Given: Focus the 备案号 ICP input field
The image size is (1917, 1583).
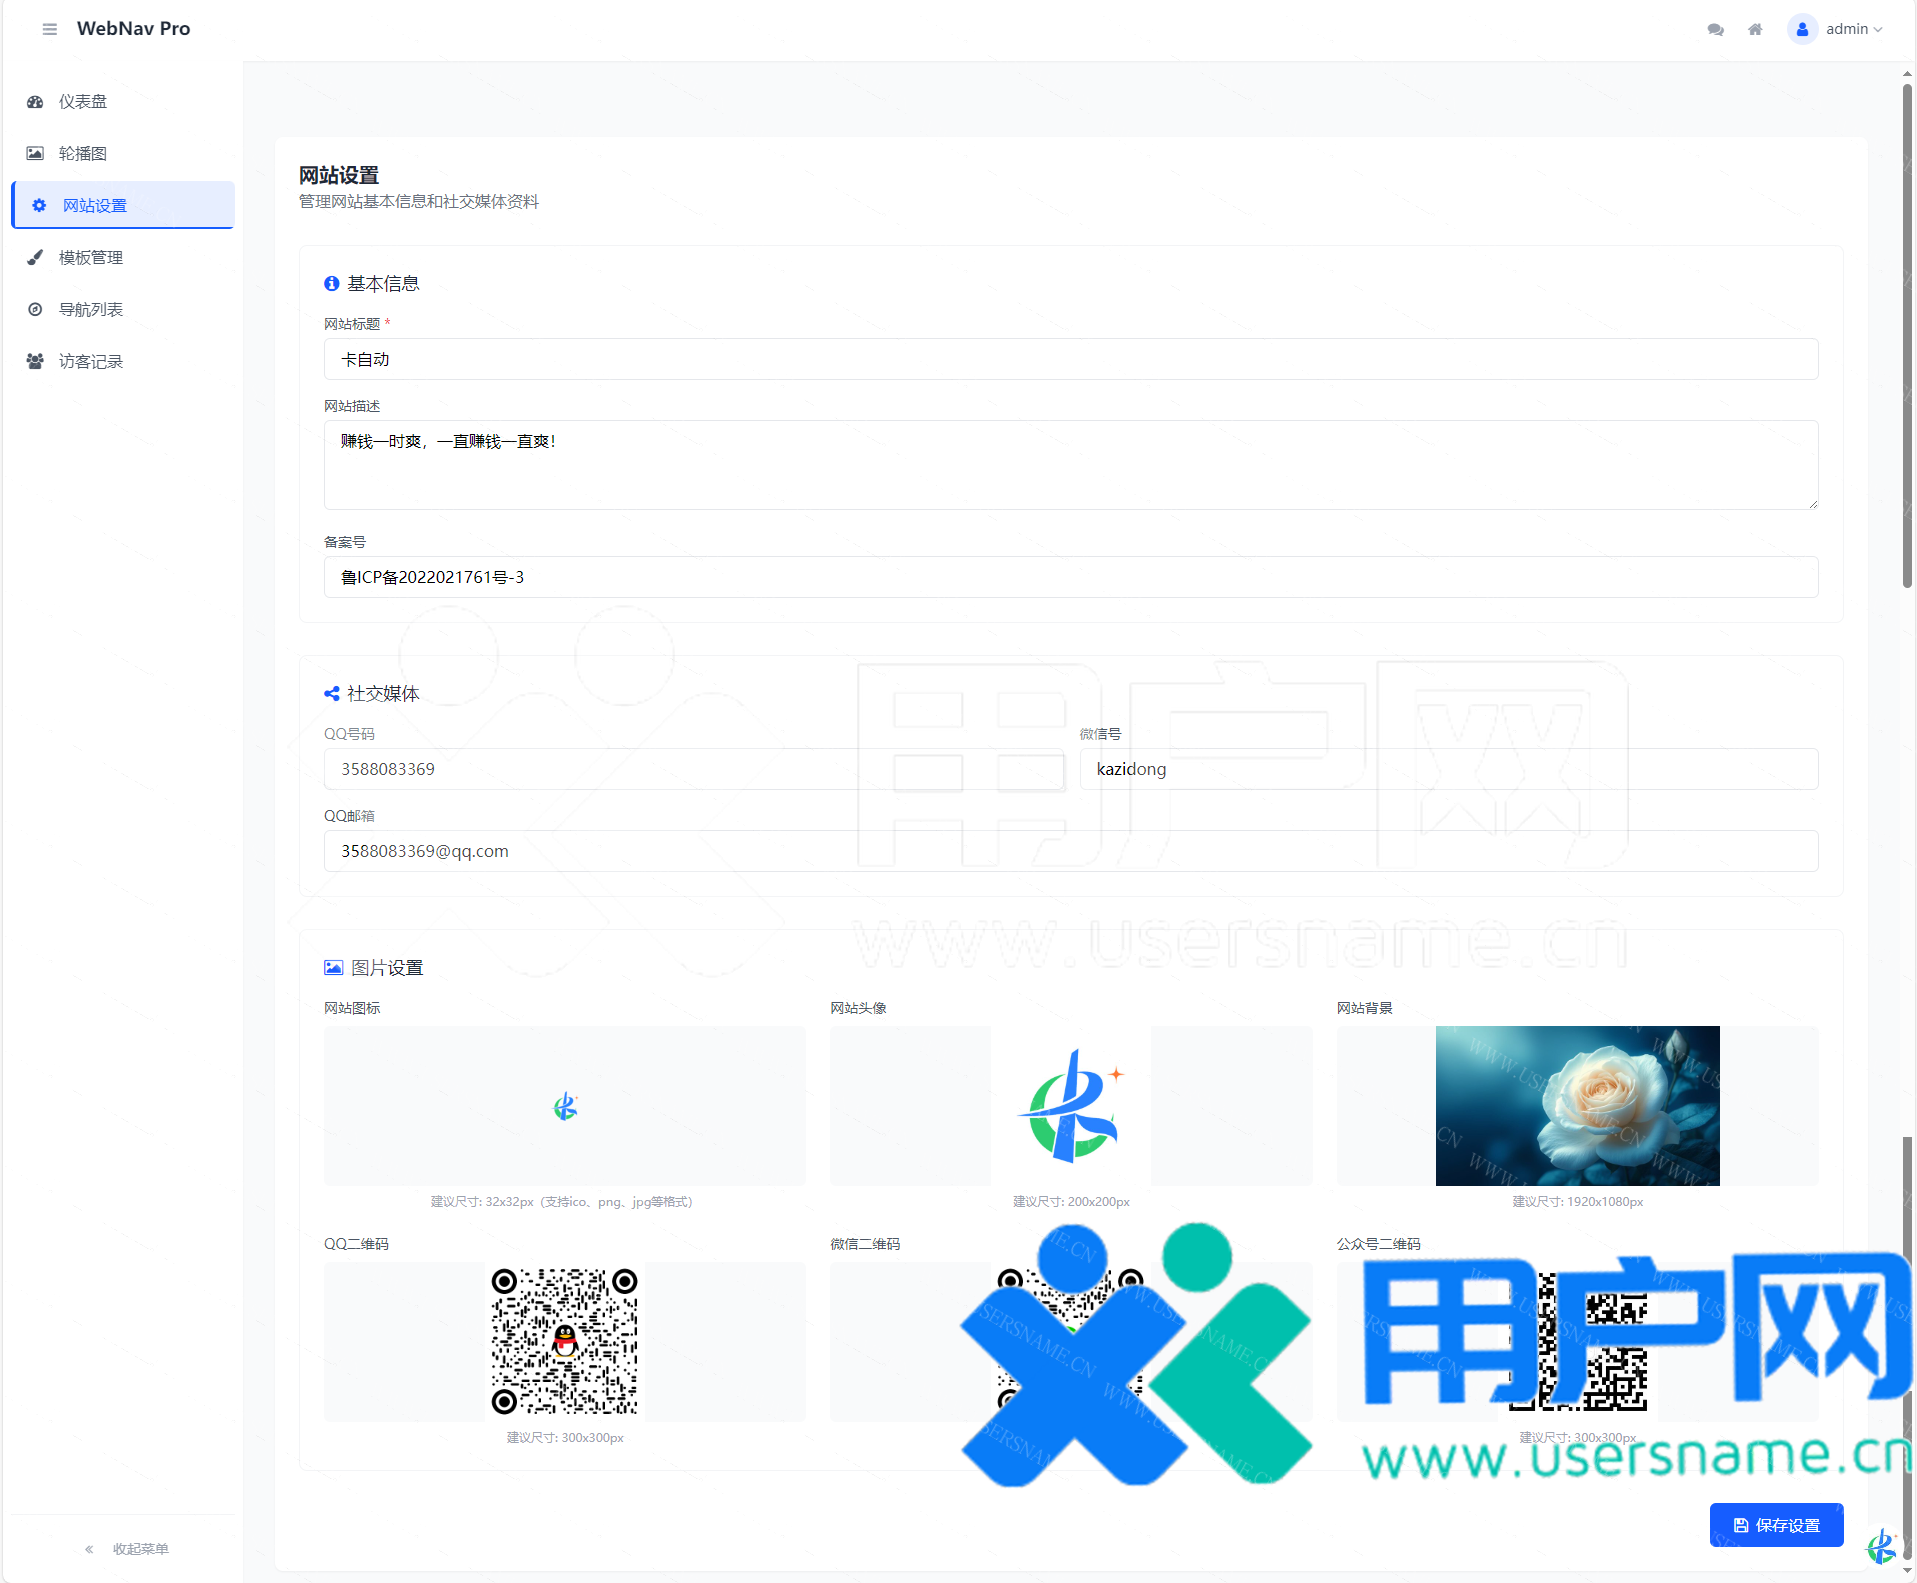Looking at the screenshot, I should pos(1070,577).
